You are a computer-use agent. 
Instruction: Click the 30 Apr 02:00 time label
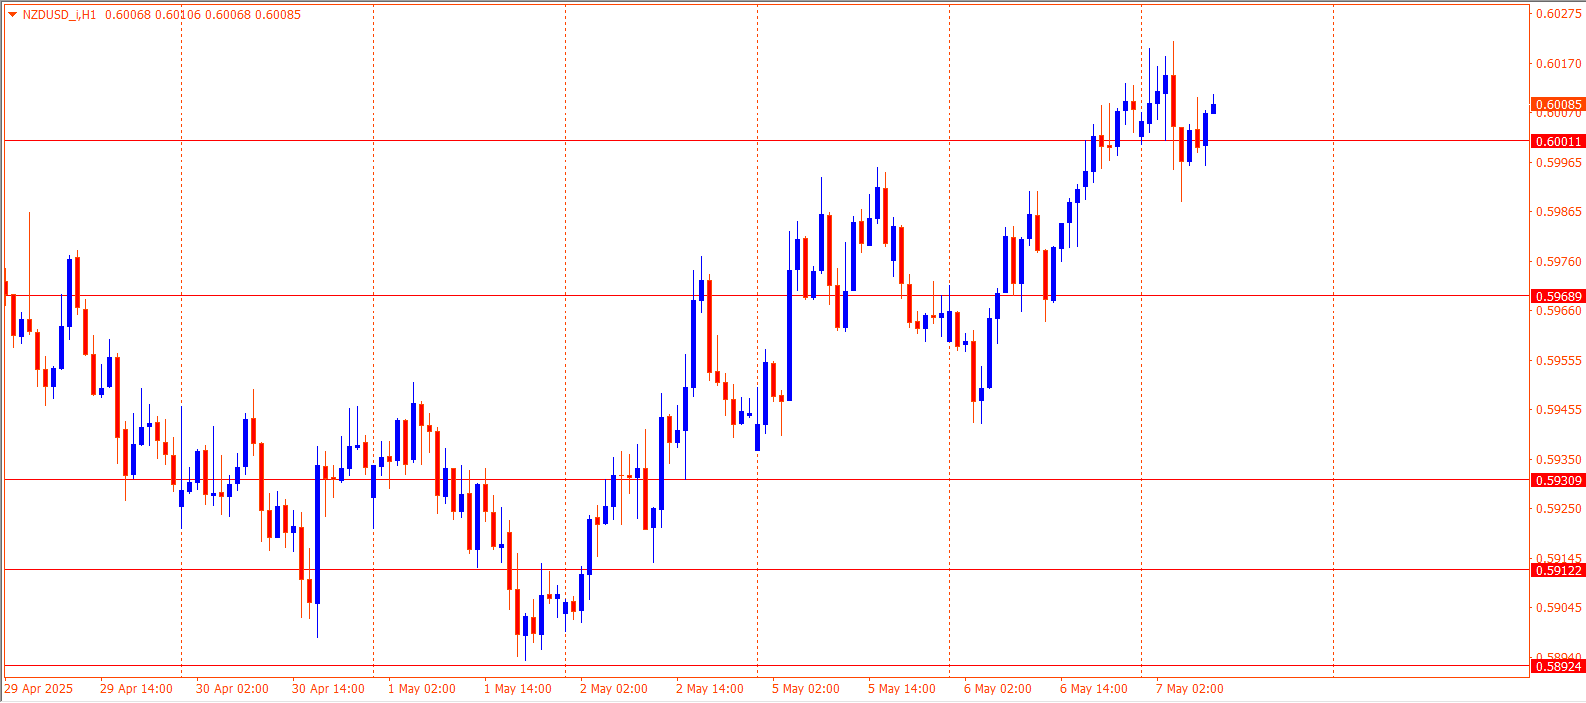(232, 689)
